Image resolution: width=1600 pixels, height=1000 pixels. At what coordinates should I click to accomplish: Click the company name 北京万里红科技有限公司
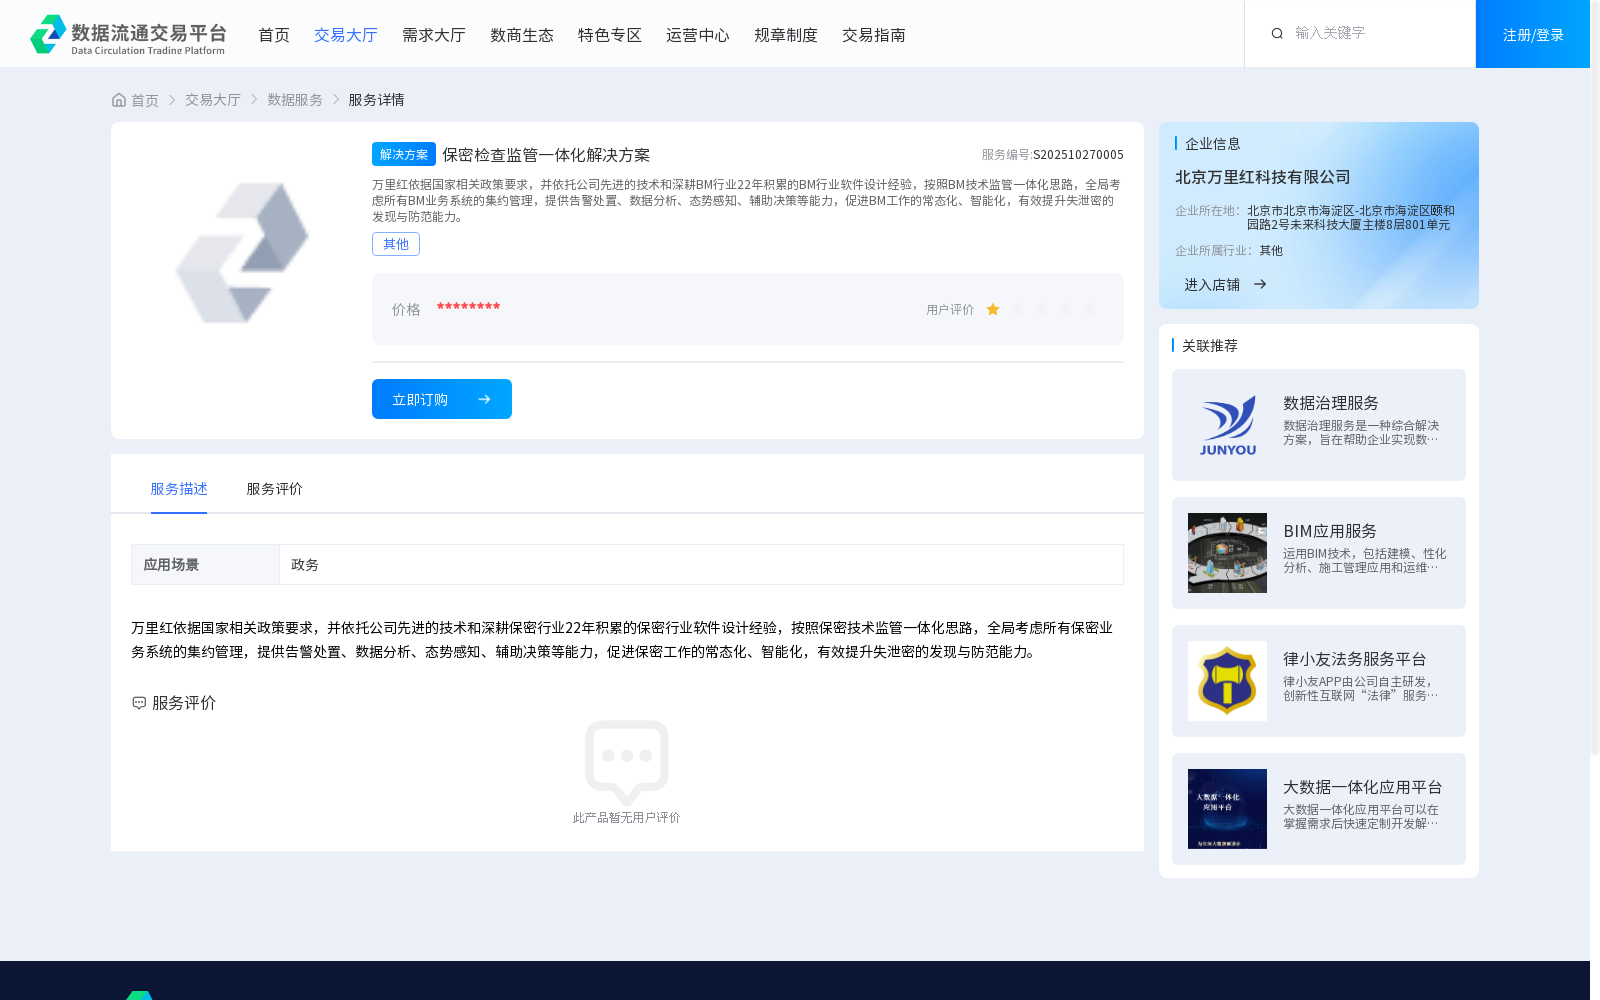point(1263,177)
